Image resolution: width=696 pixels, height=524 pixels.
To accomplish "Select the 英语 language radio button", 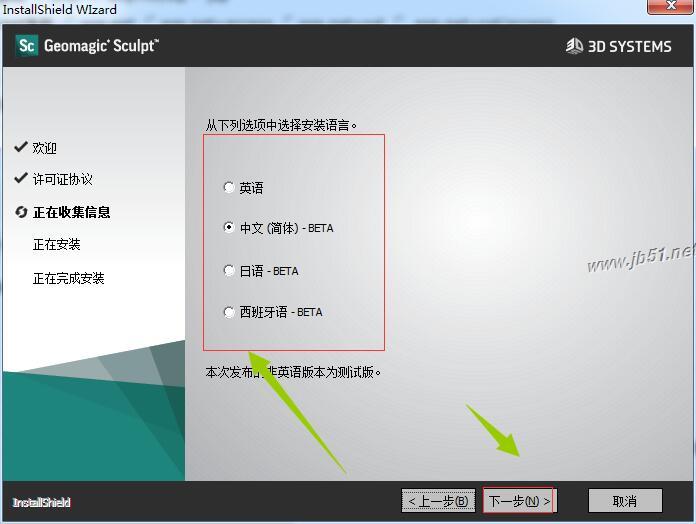I will click(x=229, y=188).
